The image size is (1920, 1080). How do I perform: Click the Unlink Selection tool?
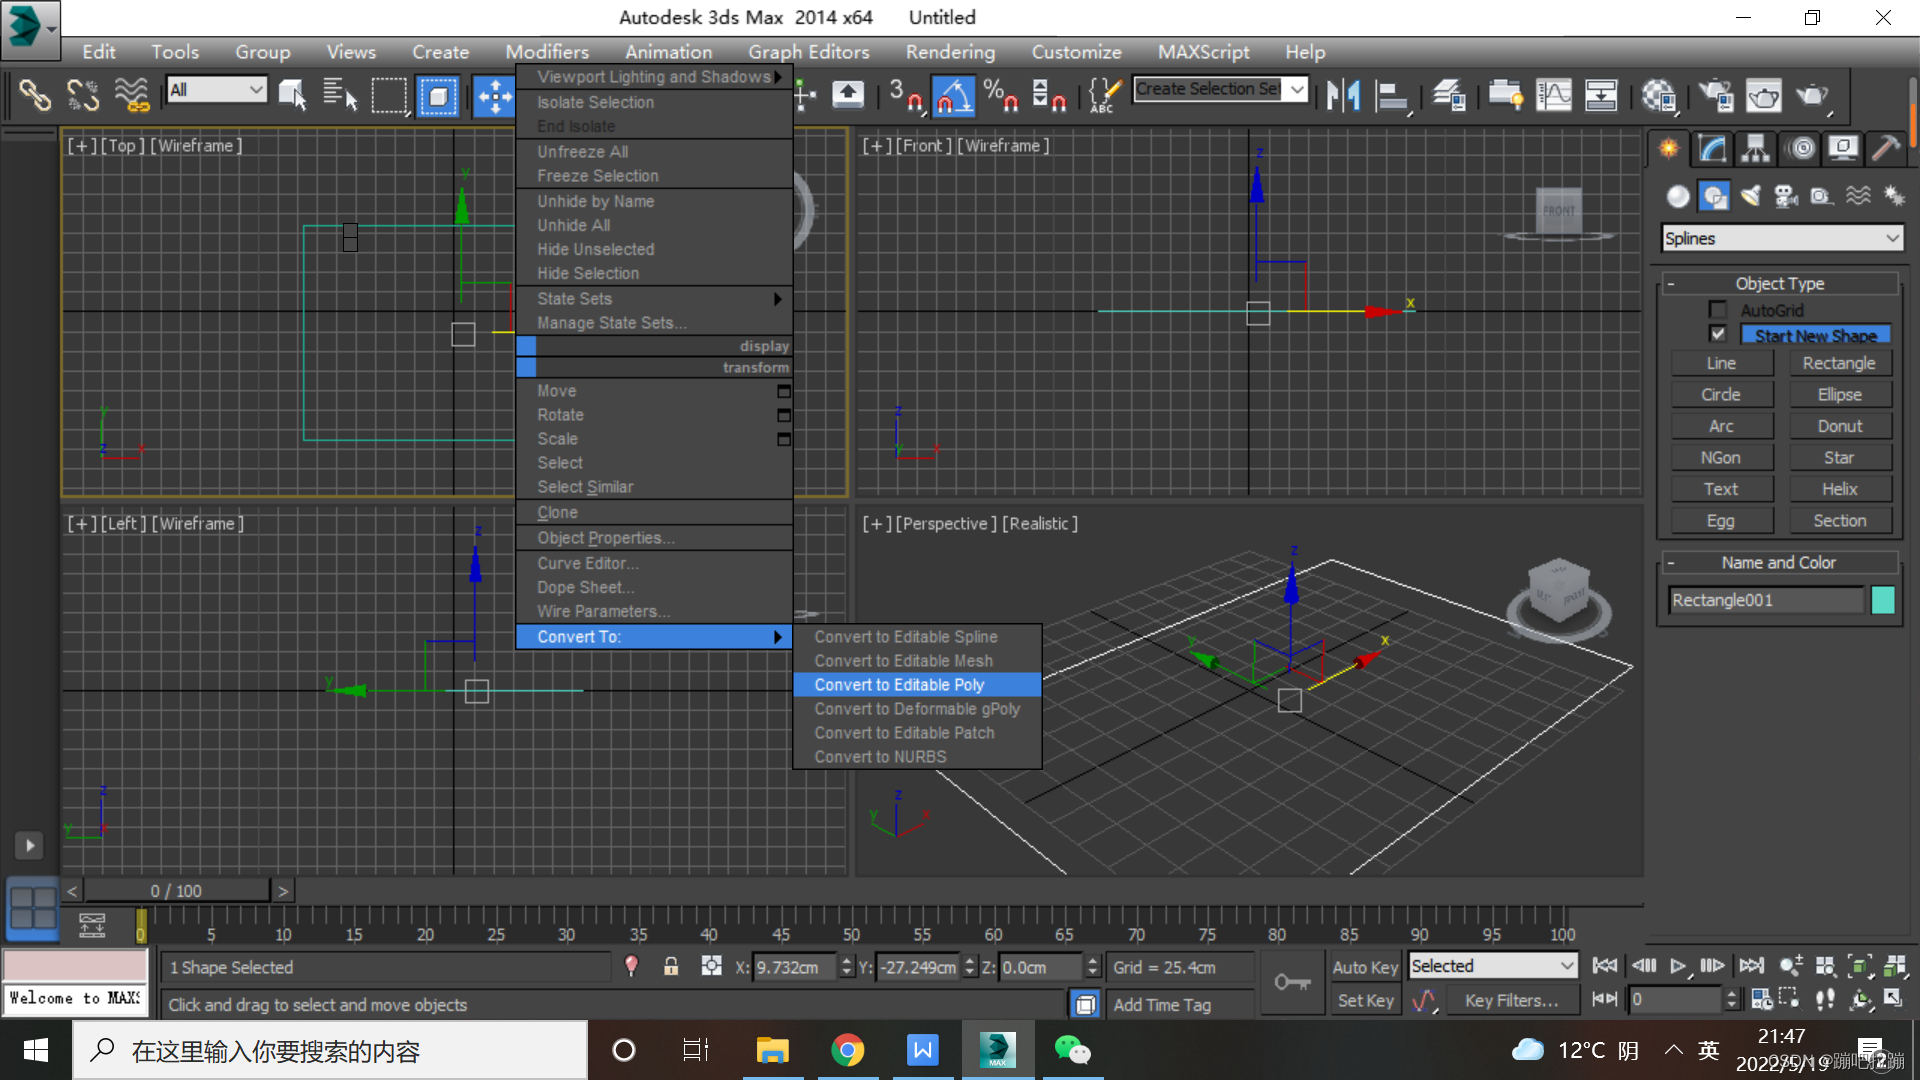[83, 95]
